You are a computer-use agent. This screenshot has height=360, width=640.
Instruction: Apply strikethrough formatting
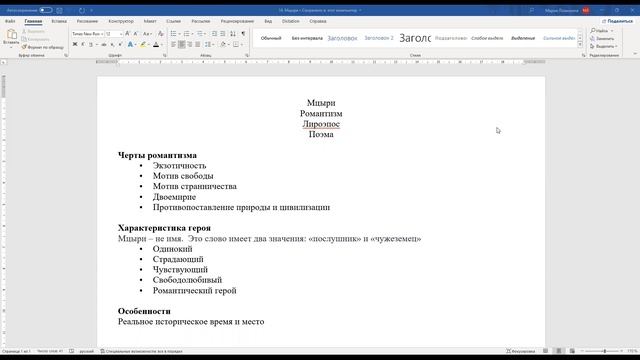click(x=104, y=44)
